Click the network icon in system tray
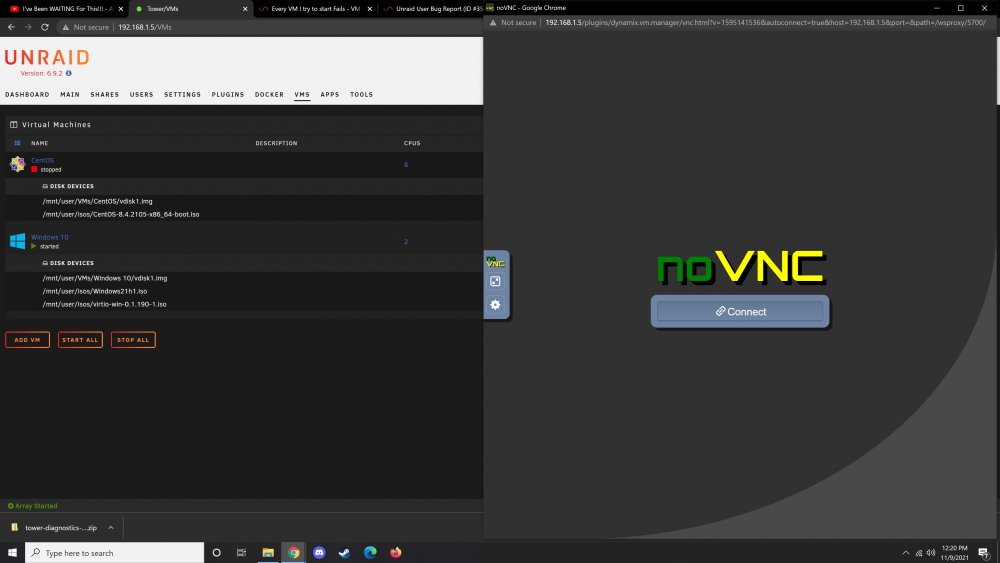 pos(919,553)
